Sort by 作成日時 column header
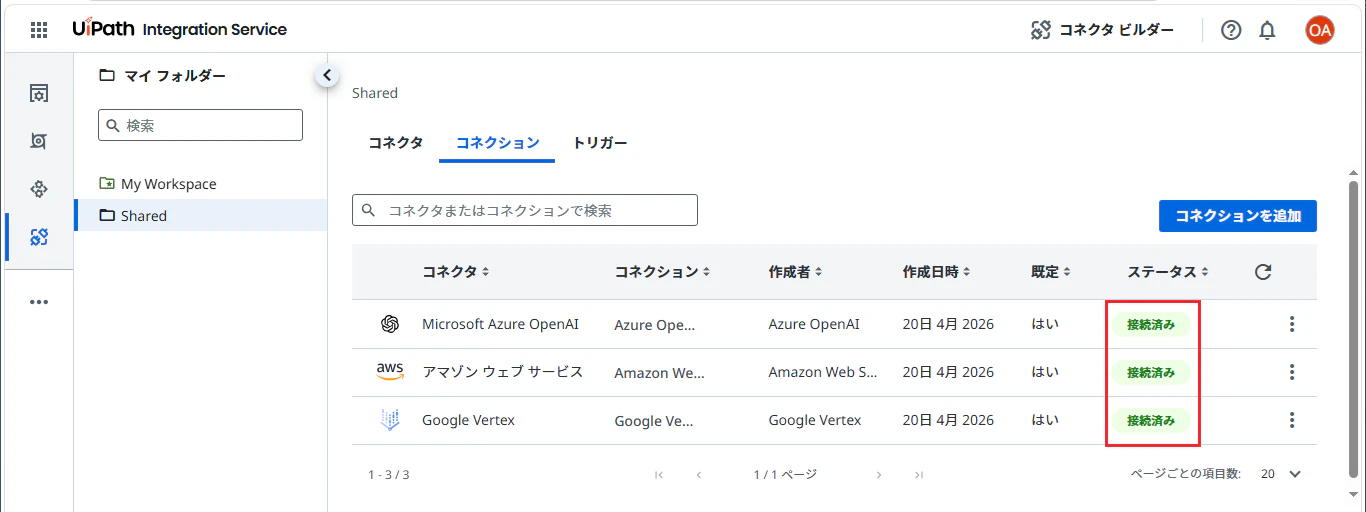Screen dimensions: 1366x512 coord(936,272)
